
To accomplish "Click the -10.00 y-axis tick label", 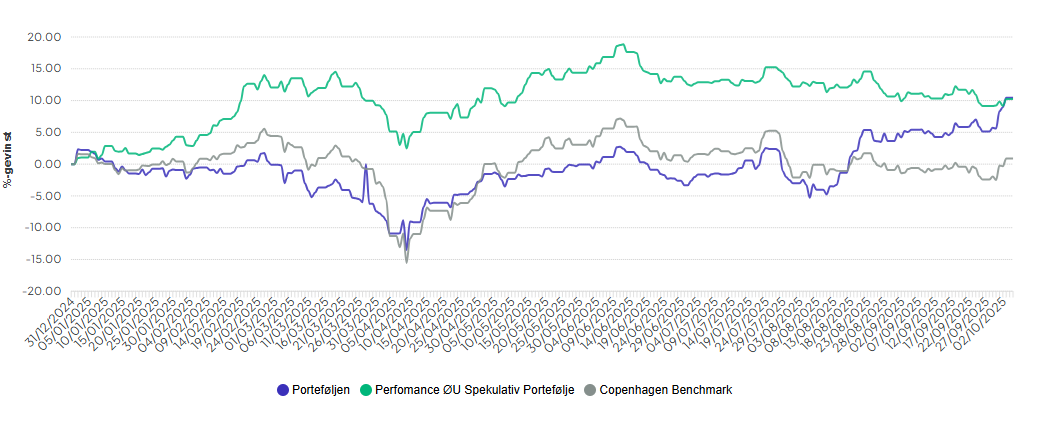I will 44,228.
